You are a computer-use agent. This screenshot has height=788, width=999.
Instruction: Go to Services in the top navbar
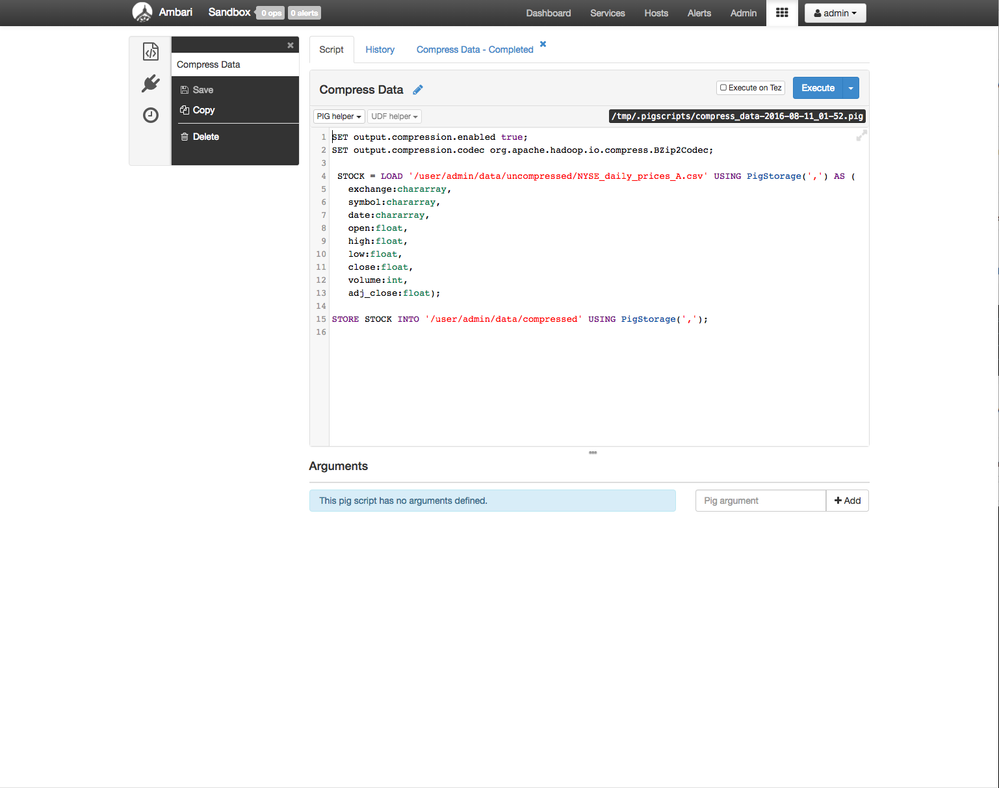click(x=607, y=13)
